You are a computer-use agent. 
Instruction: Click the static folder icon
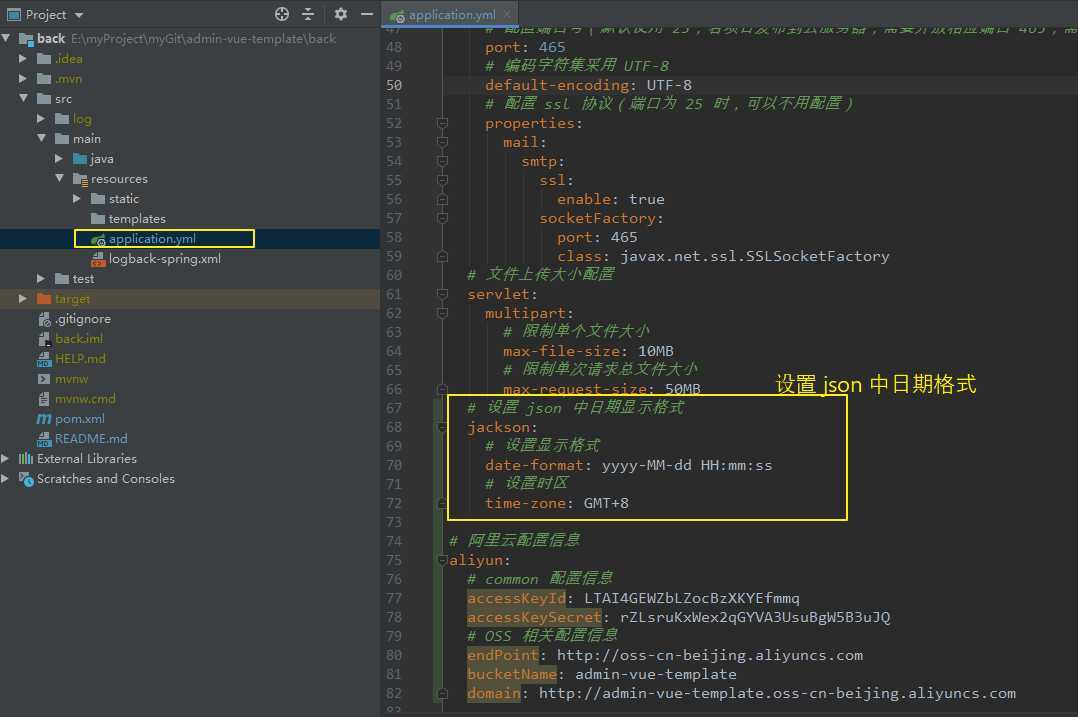point(98,199)
